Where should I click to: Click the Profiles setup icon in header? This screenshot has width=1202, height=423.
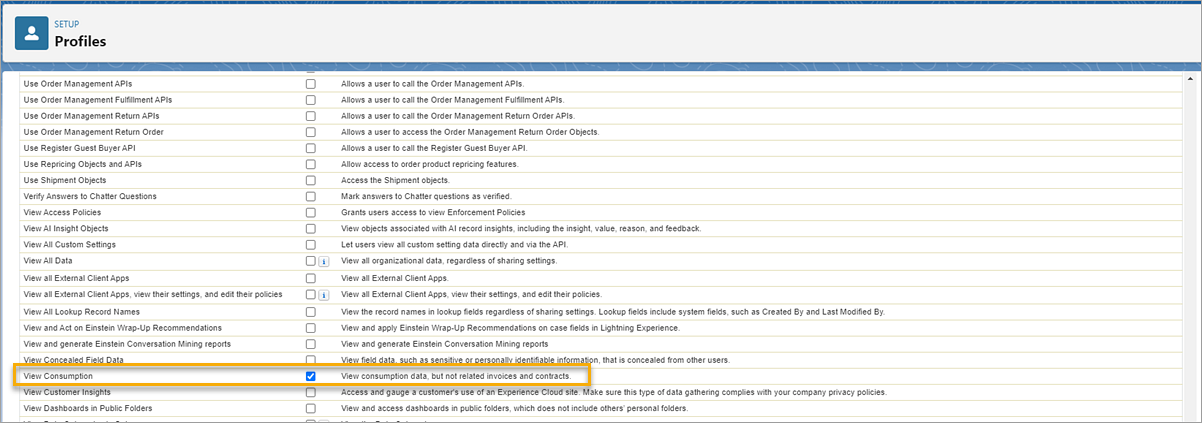(x=31, y=33)
